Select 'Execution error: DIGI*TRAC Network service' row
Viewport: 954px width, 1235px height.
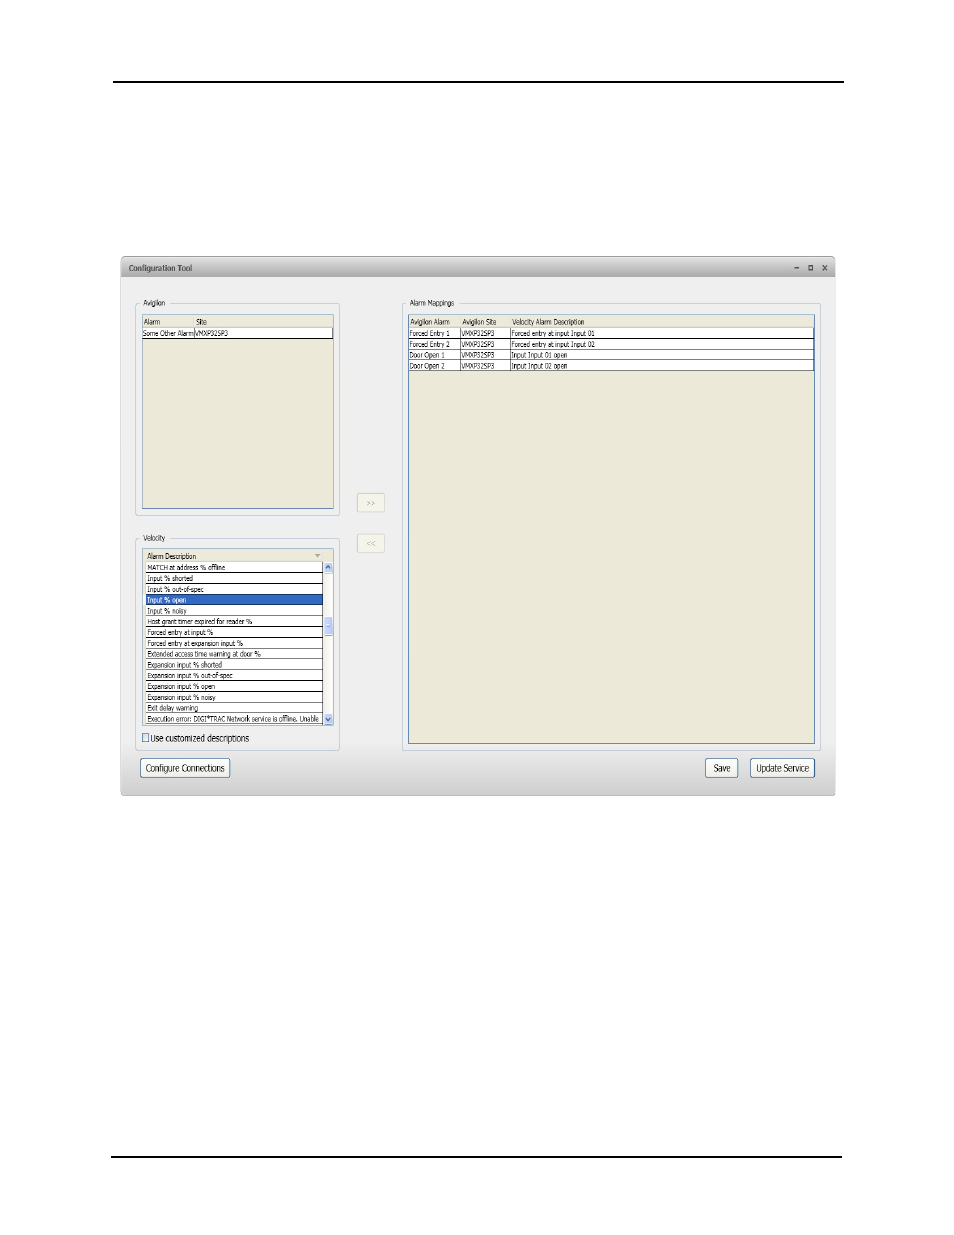(233, 719)
